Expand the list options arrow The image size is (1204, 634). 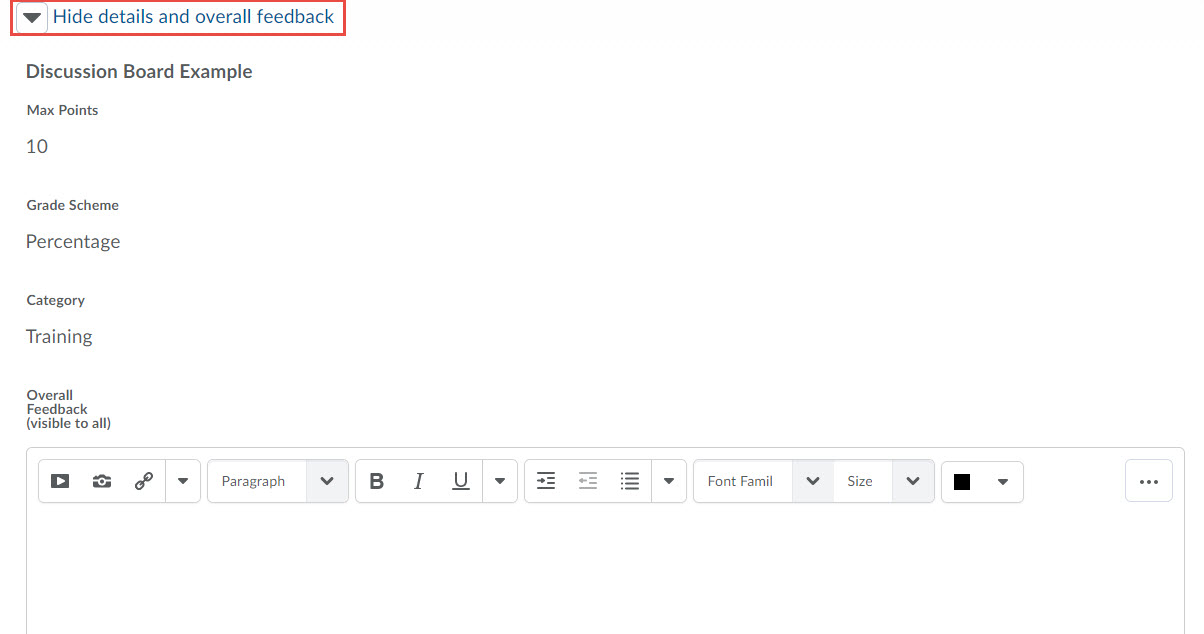[x=669, y=481]
